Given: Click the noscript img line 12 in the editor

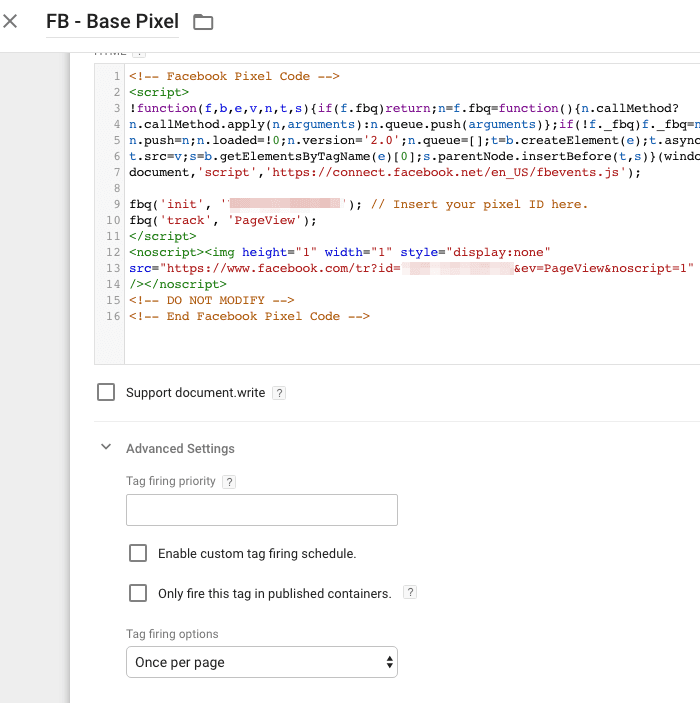Looking at the screenshot, I should coord(339,252).
